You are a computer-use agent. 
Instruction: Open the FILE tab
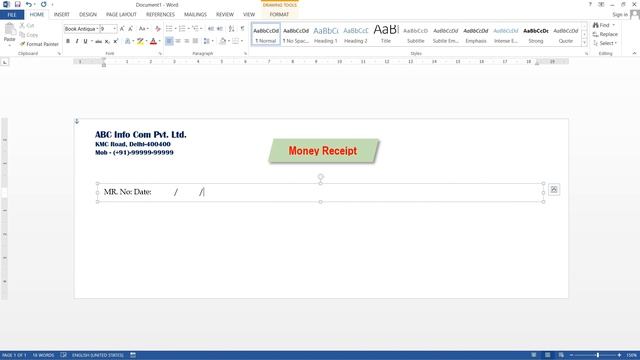click(12, 15)
